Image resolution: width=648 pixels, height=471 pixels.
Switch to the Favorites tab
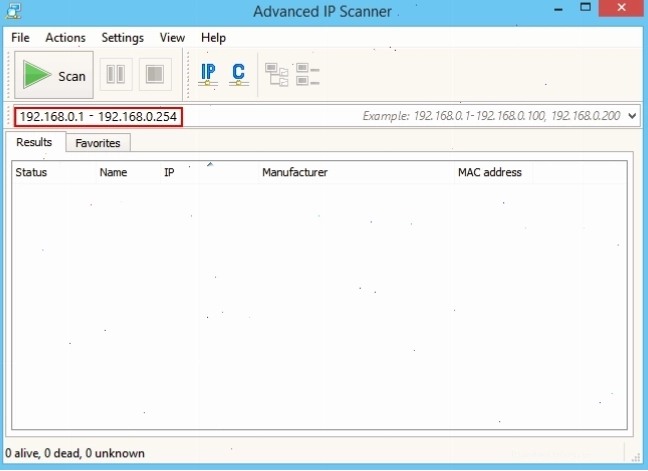(98, 143)
